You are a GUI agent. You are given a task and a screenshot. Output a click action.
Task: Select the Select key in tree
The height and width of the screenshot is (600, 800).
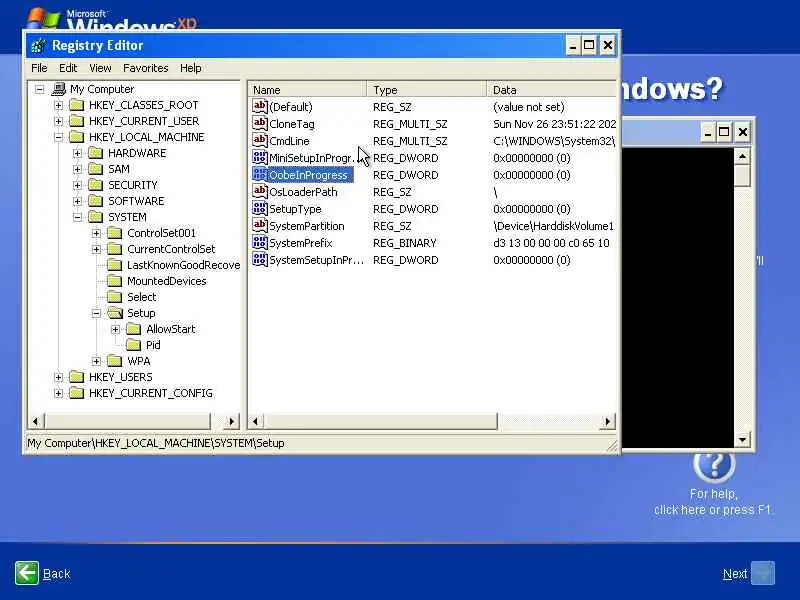tap(141, 297)
